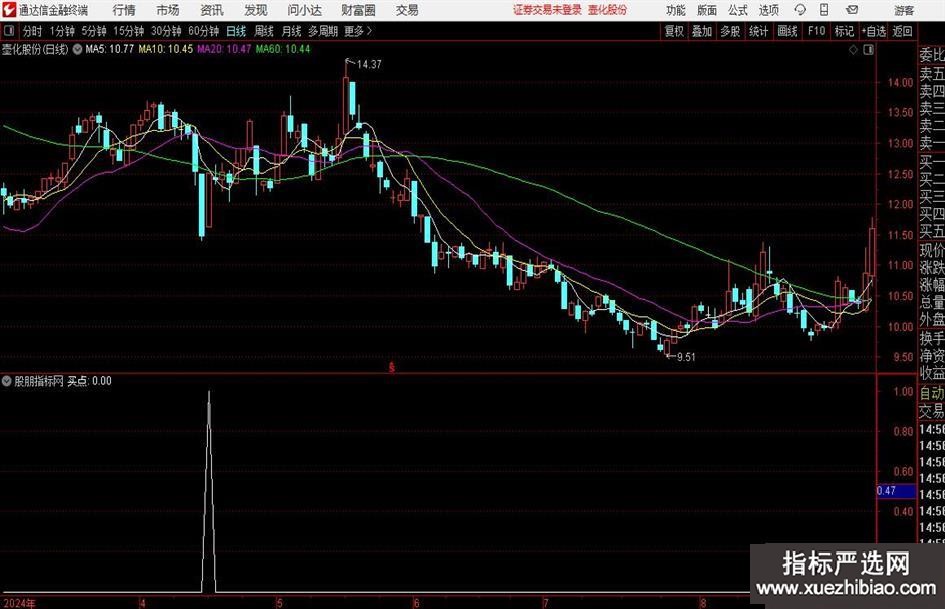Click the red 壹化股份 stock name link
The height and width of the screenshot is (609, 945).
(608, 10)
